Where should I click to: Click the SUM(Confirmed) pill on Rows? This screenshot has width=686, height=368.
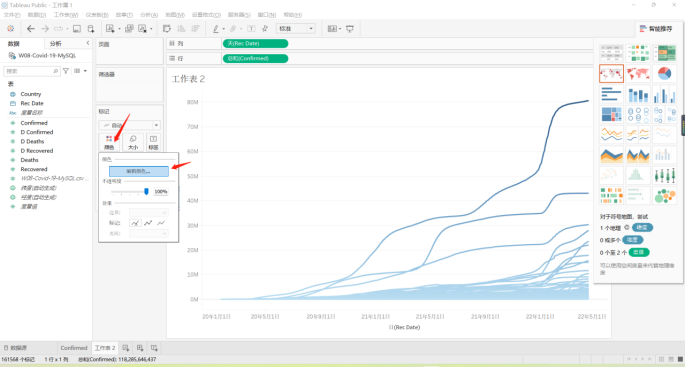coord(256,58)
